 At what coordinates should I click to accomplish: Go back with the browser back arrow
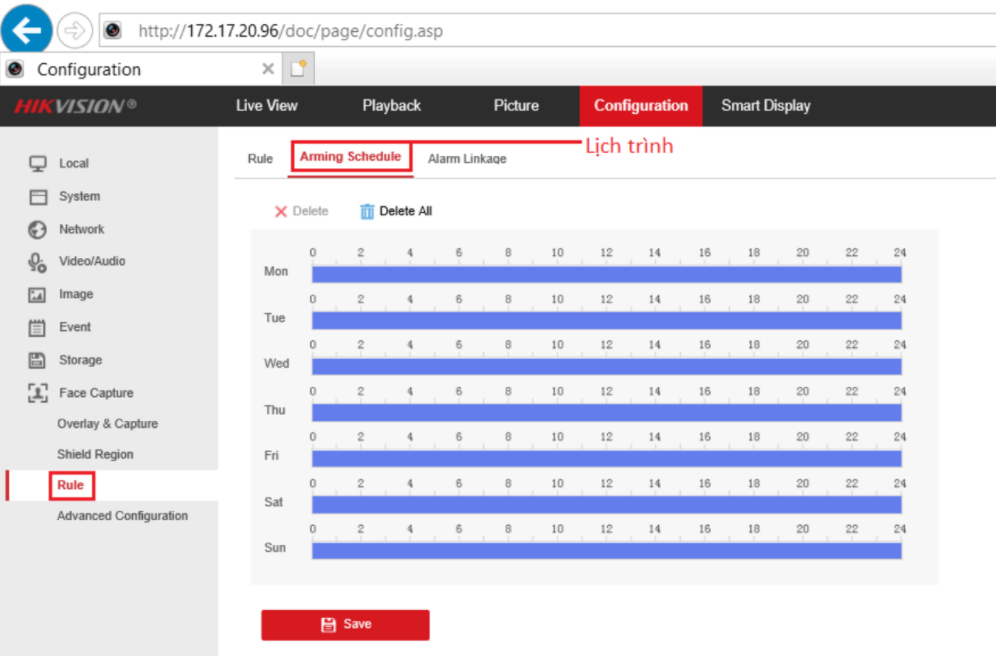pyautogui.click(x=26, y=31)
